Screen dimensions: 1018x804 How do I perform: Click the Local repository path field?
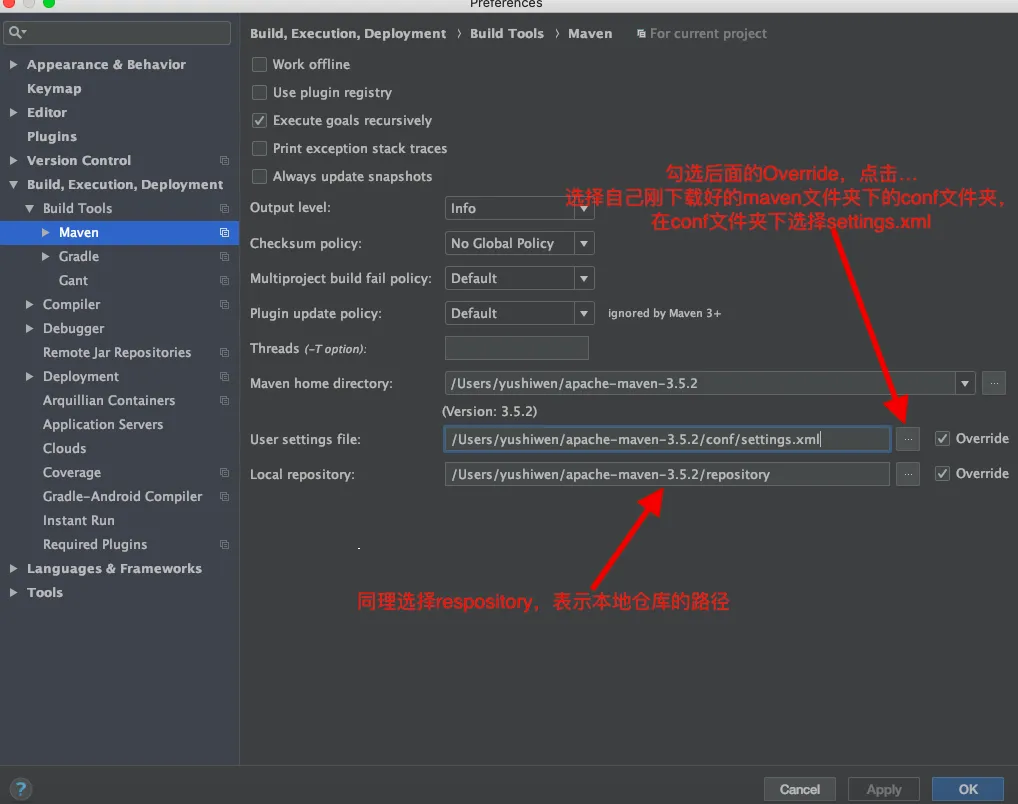[x=667, y=474]
